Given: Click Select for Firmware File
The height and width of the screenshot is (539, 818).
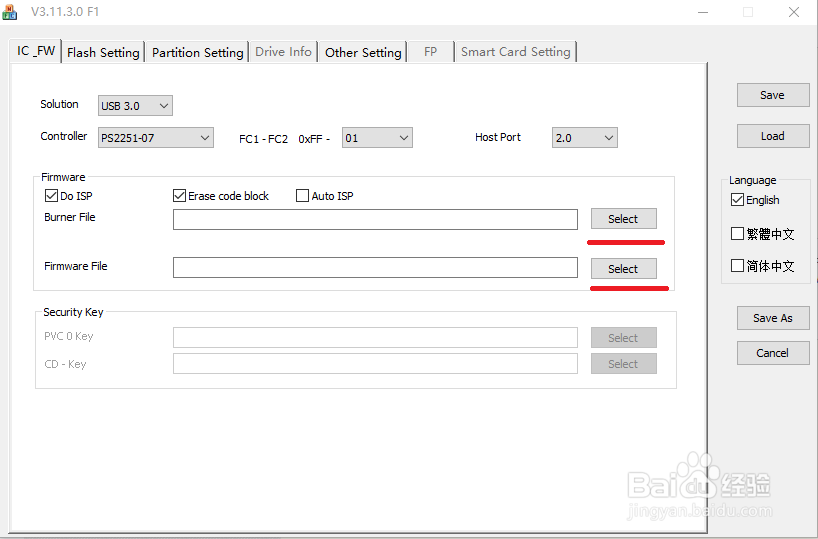Looking at the screenshot, I should point(623,269).
